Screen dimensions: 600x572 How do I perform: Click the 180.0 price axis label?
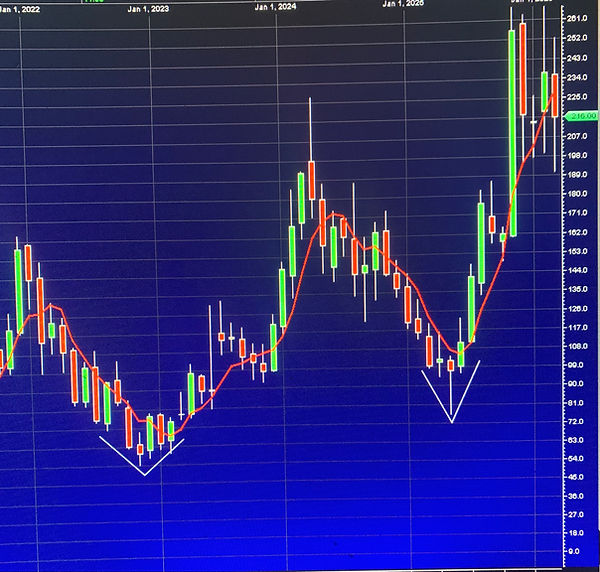pos(579,194)
